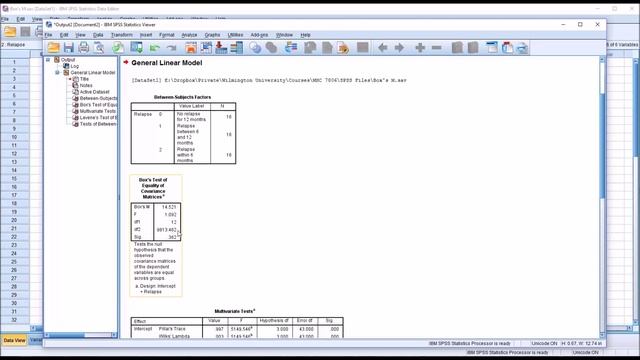Image resolution: width=640 pixels, height=360 pixels.
Task: Select Between-Subjects Factors in outline tree
Action: point(98,98)
